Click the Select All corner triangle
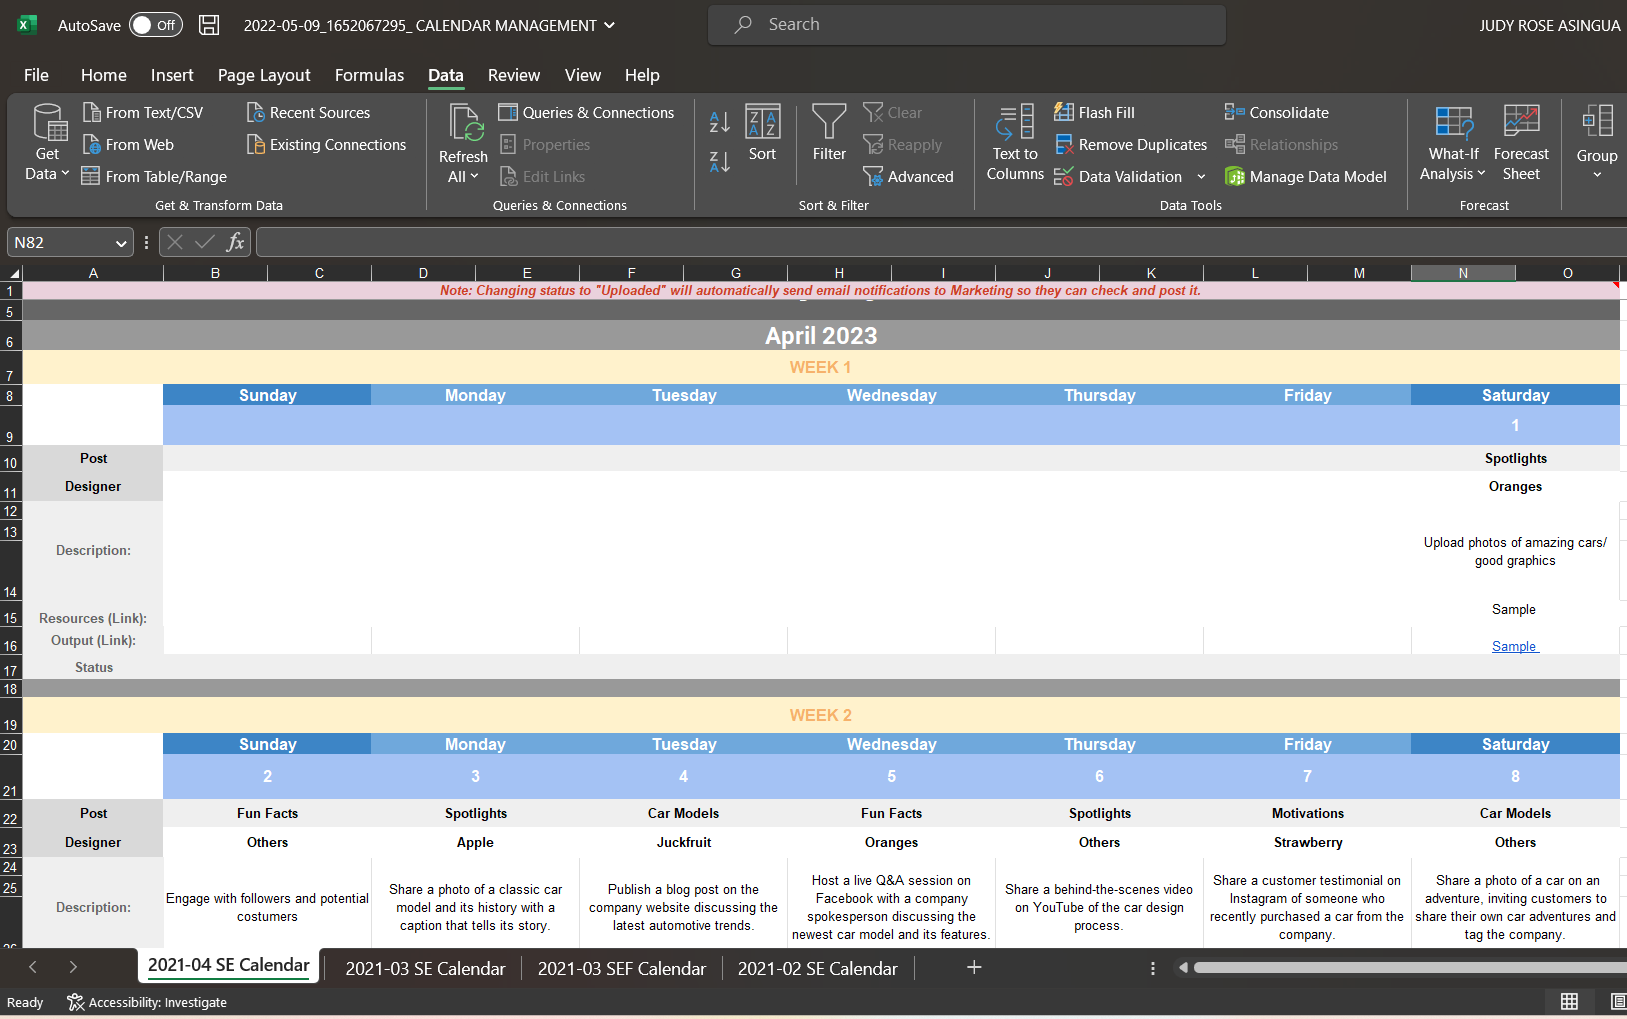 [13, 273]
